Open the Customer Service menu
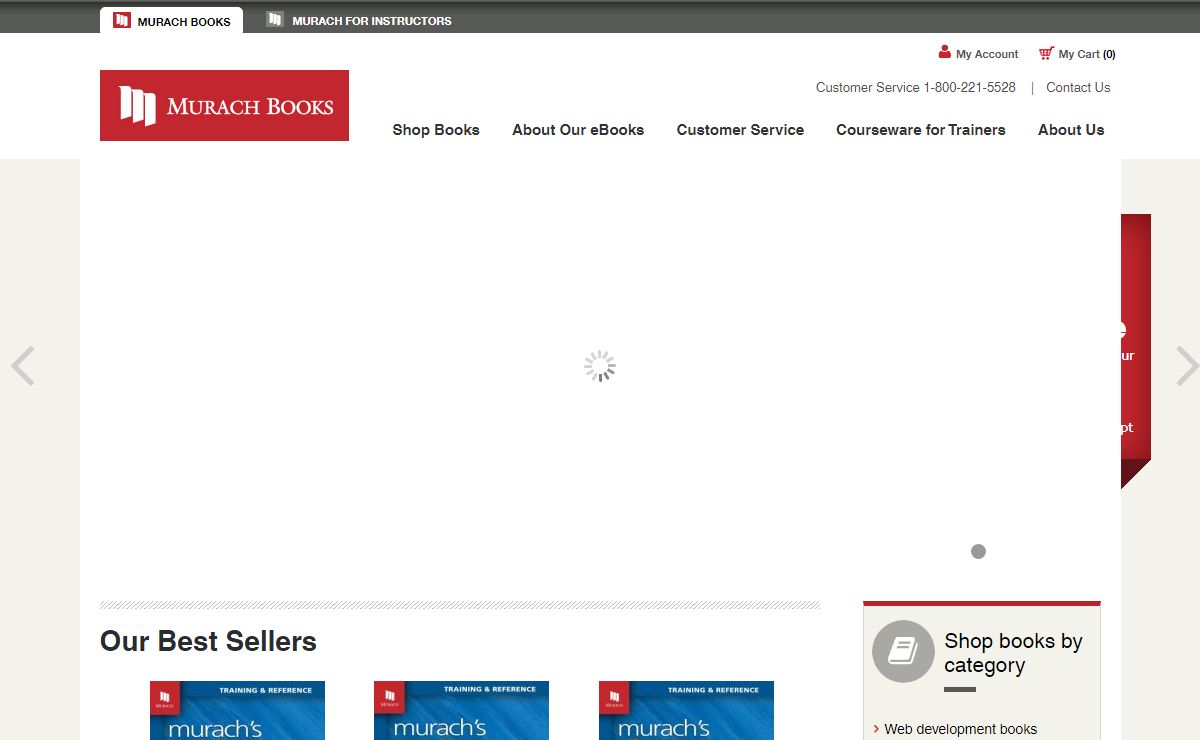The width and height of the screenshot is (1200, 740). click(x=740, y=130)
